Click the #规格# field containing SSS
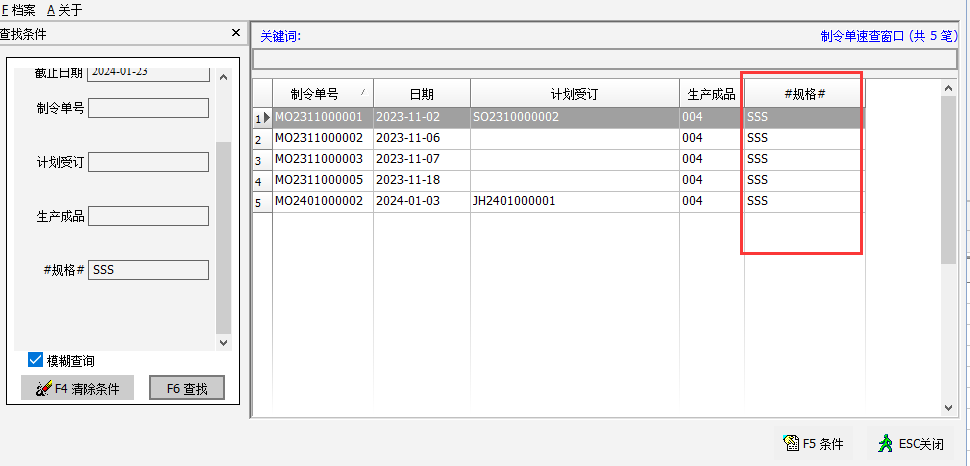This screenshot has width=970, height=466. [148, 270]
